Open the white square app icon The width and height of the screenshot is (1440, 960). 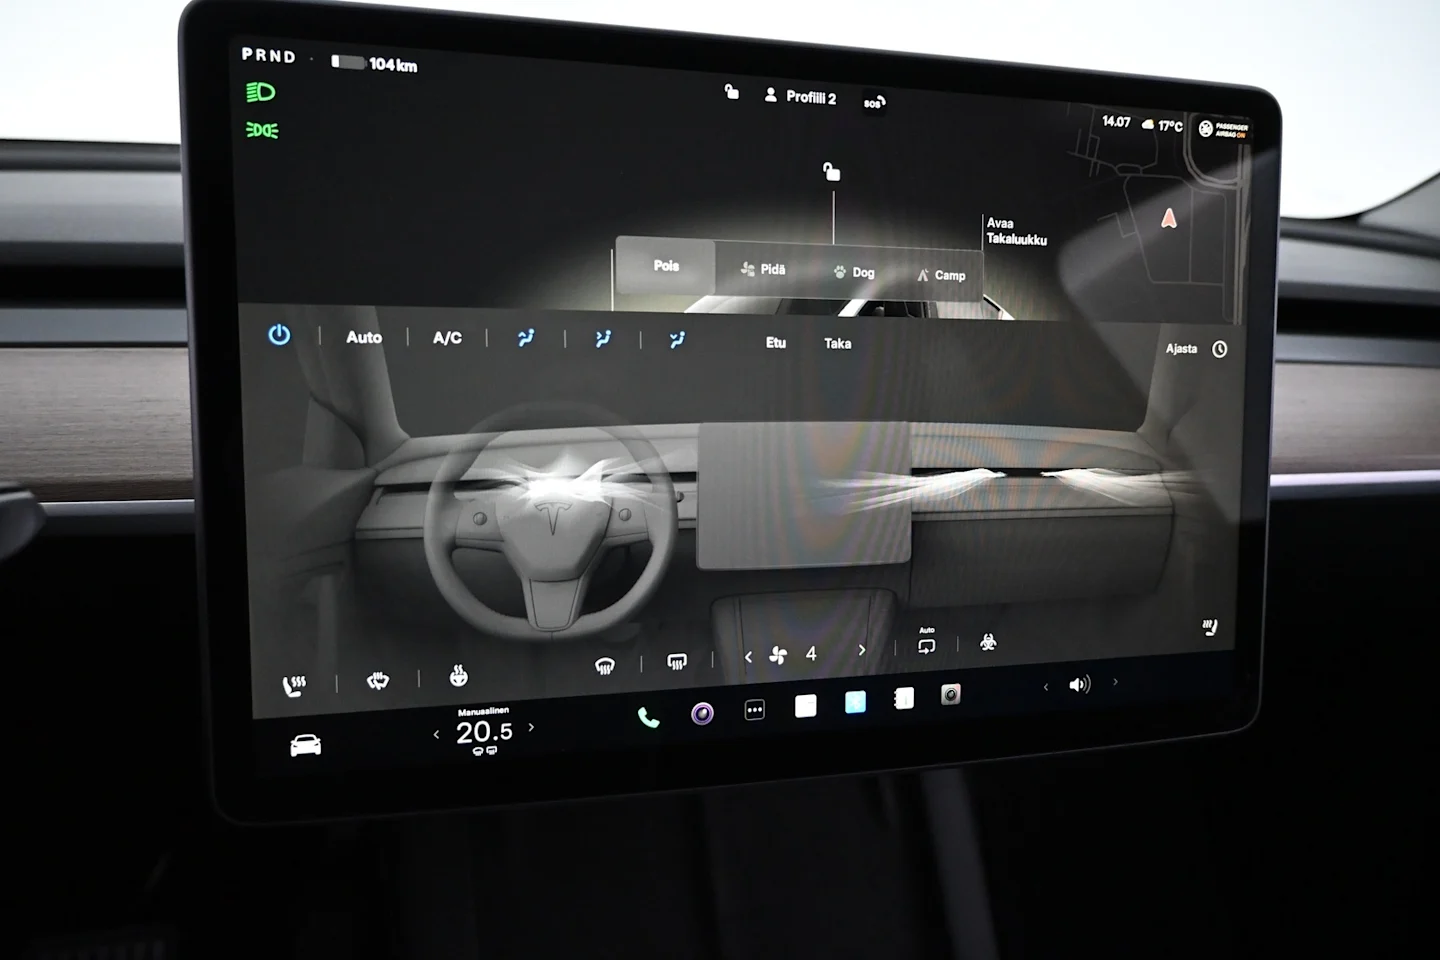(x=805, y=706)
